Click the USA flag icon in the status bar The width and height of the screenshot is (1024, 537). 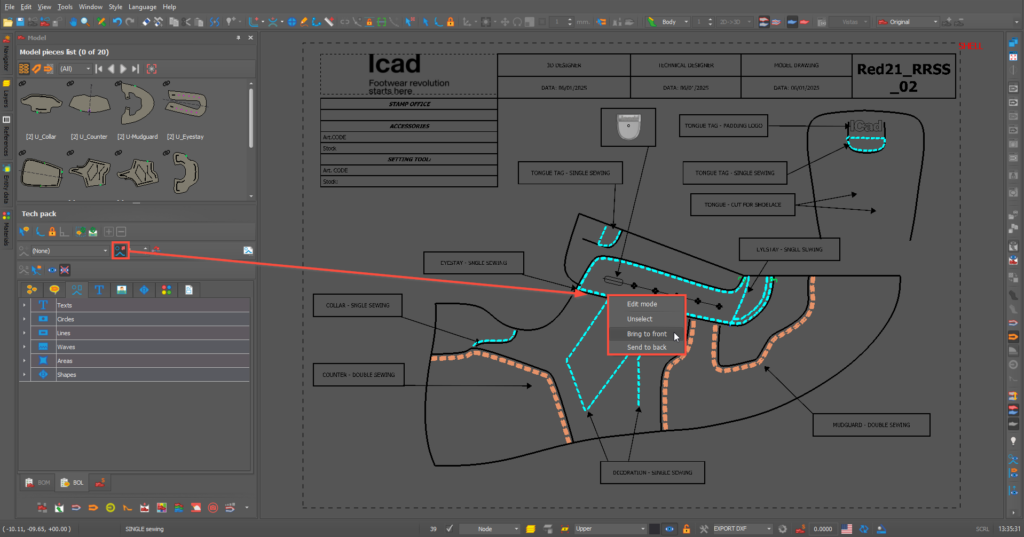(x=846, y=528)
